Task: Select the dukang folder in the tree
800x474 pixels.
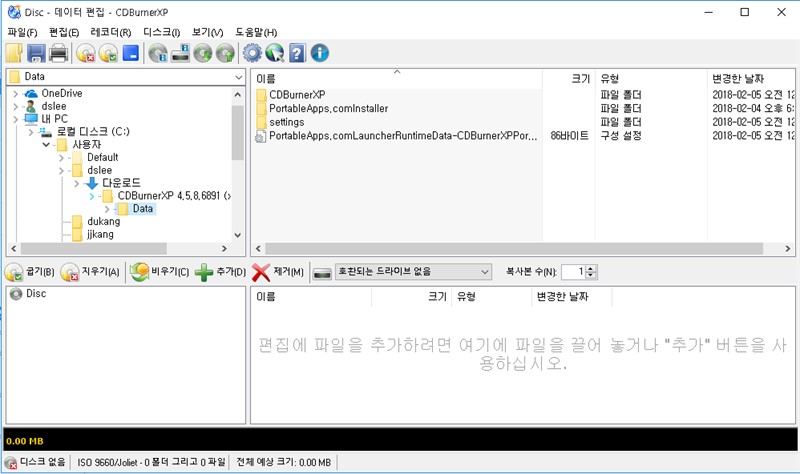Action: coord(104,221)
